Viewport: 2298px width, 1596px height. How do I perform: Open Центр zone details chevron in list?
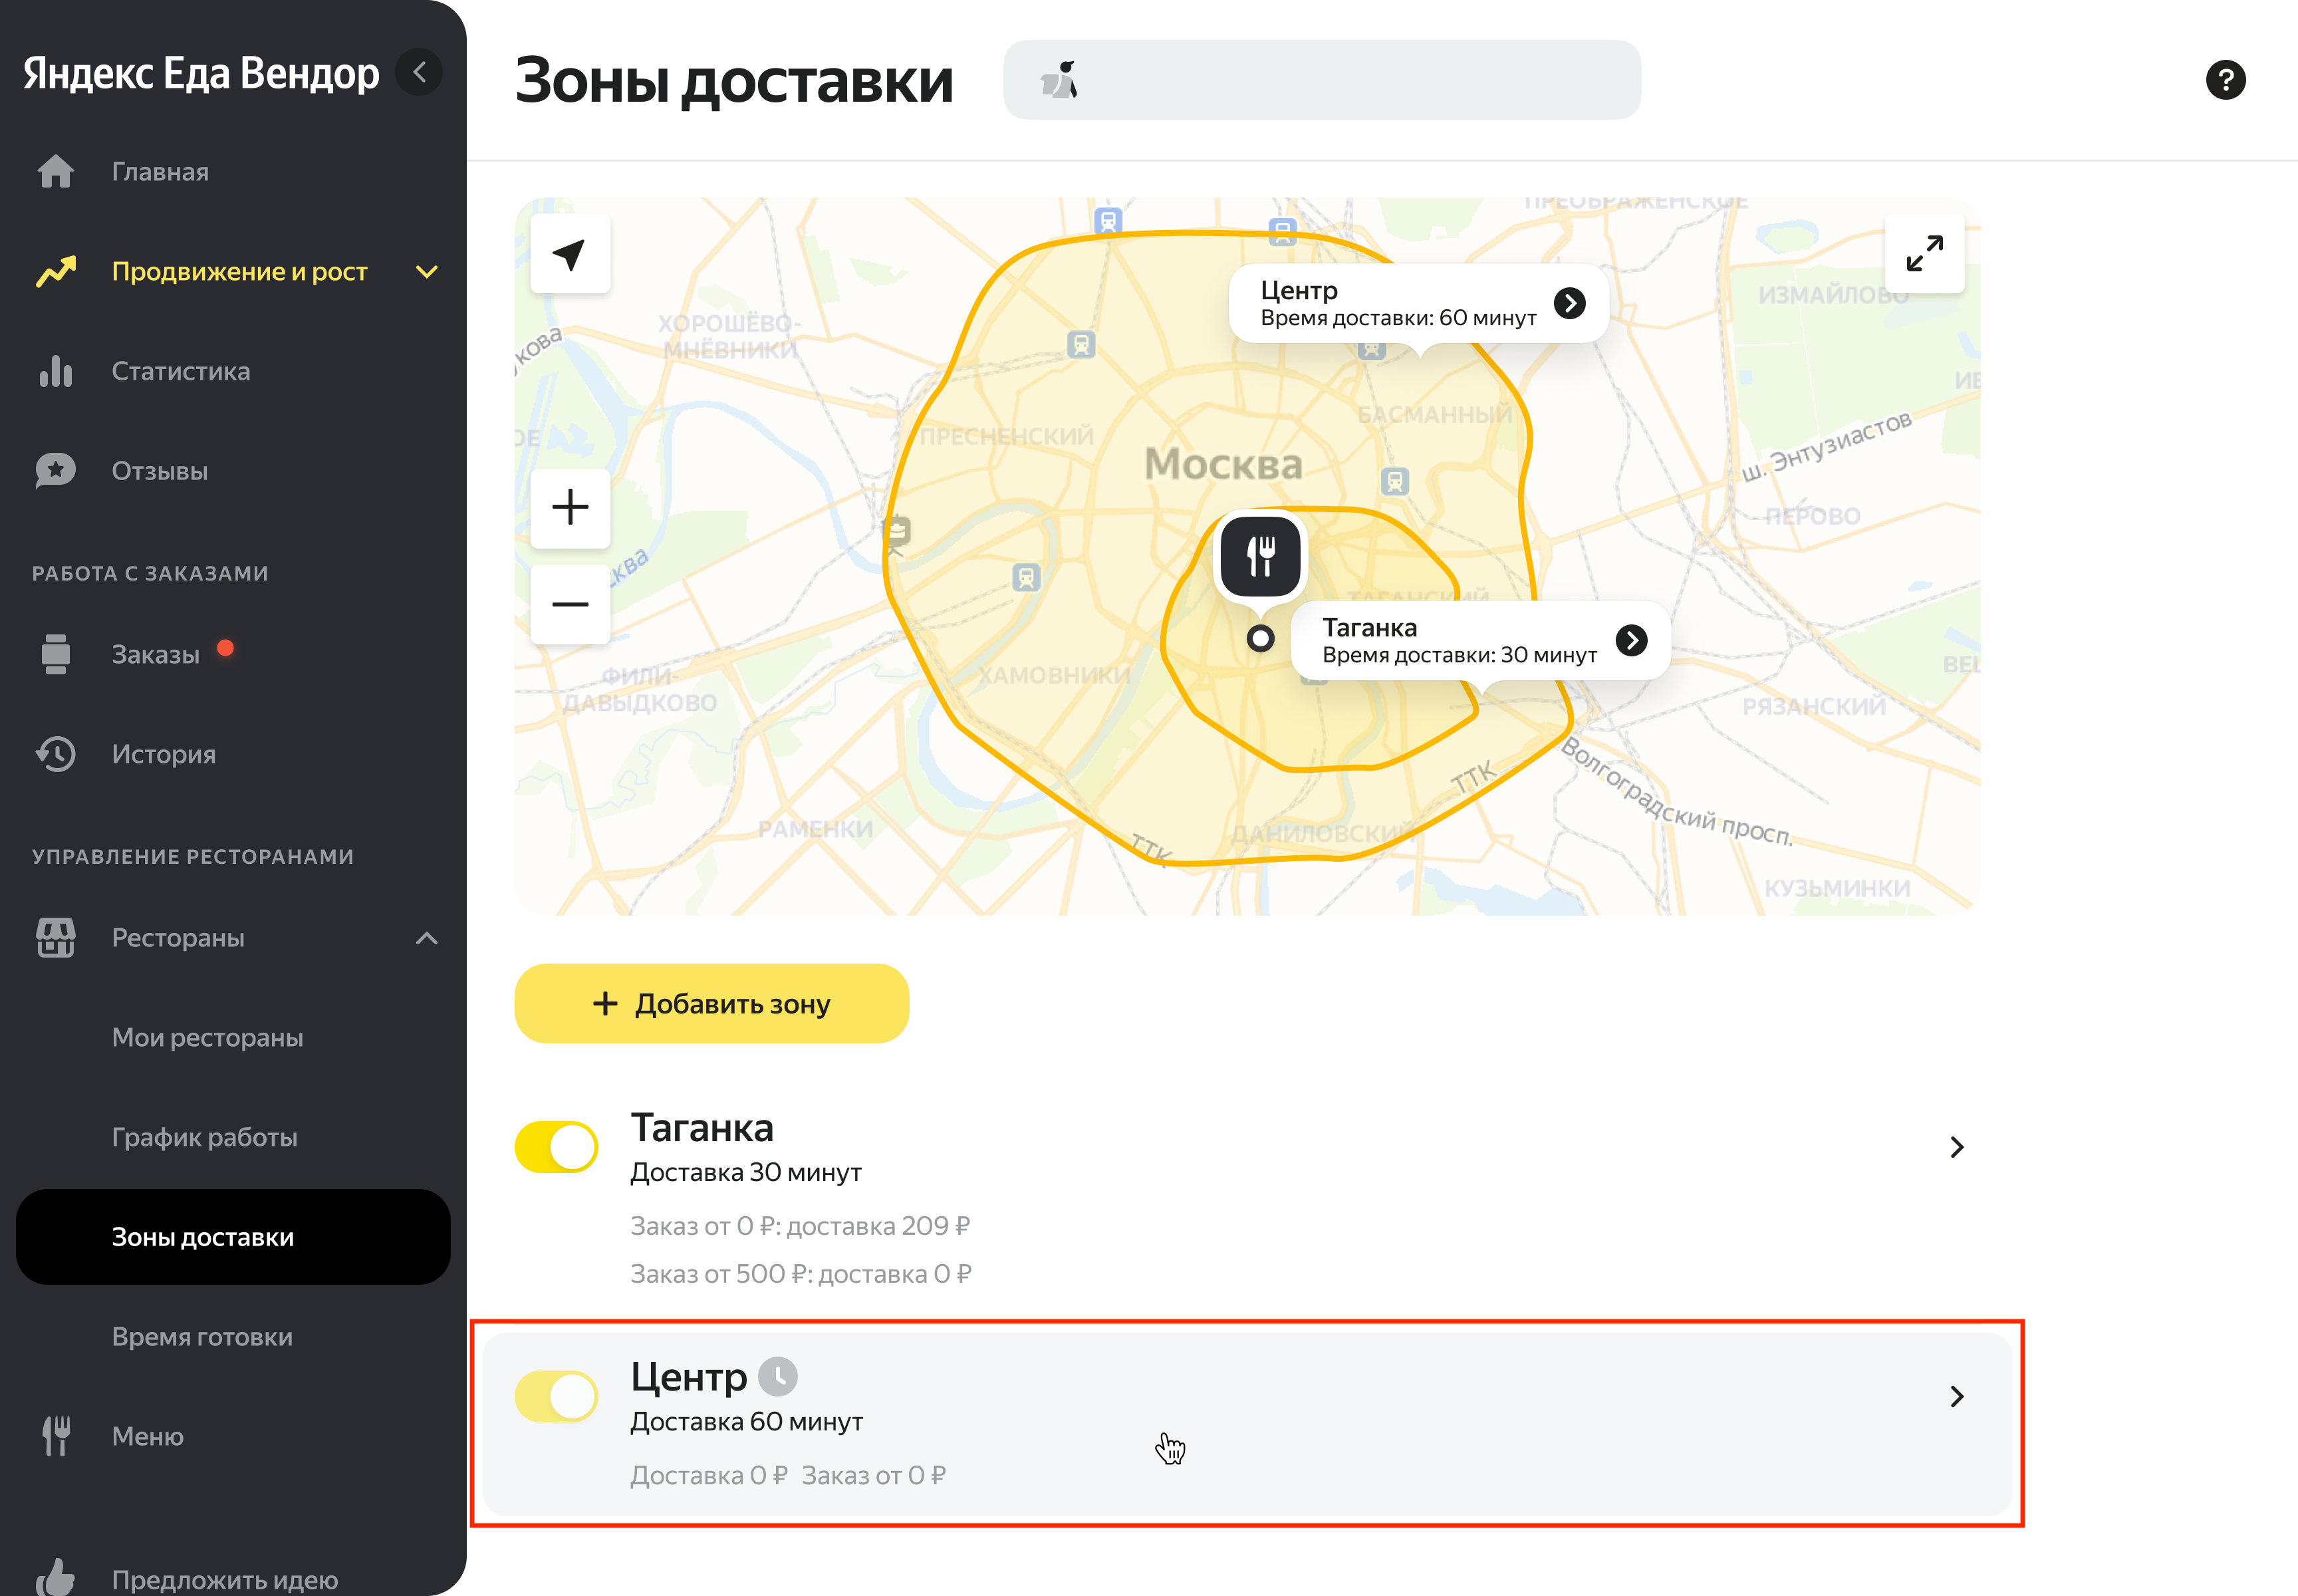(1957, 1396)
